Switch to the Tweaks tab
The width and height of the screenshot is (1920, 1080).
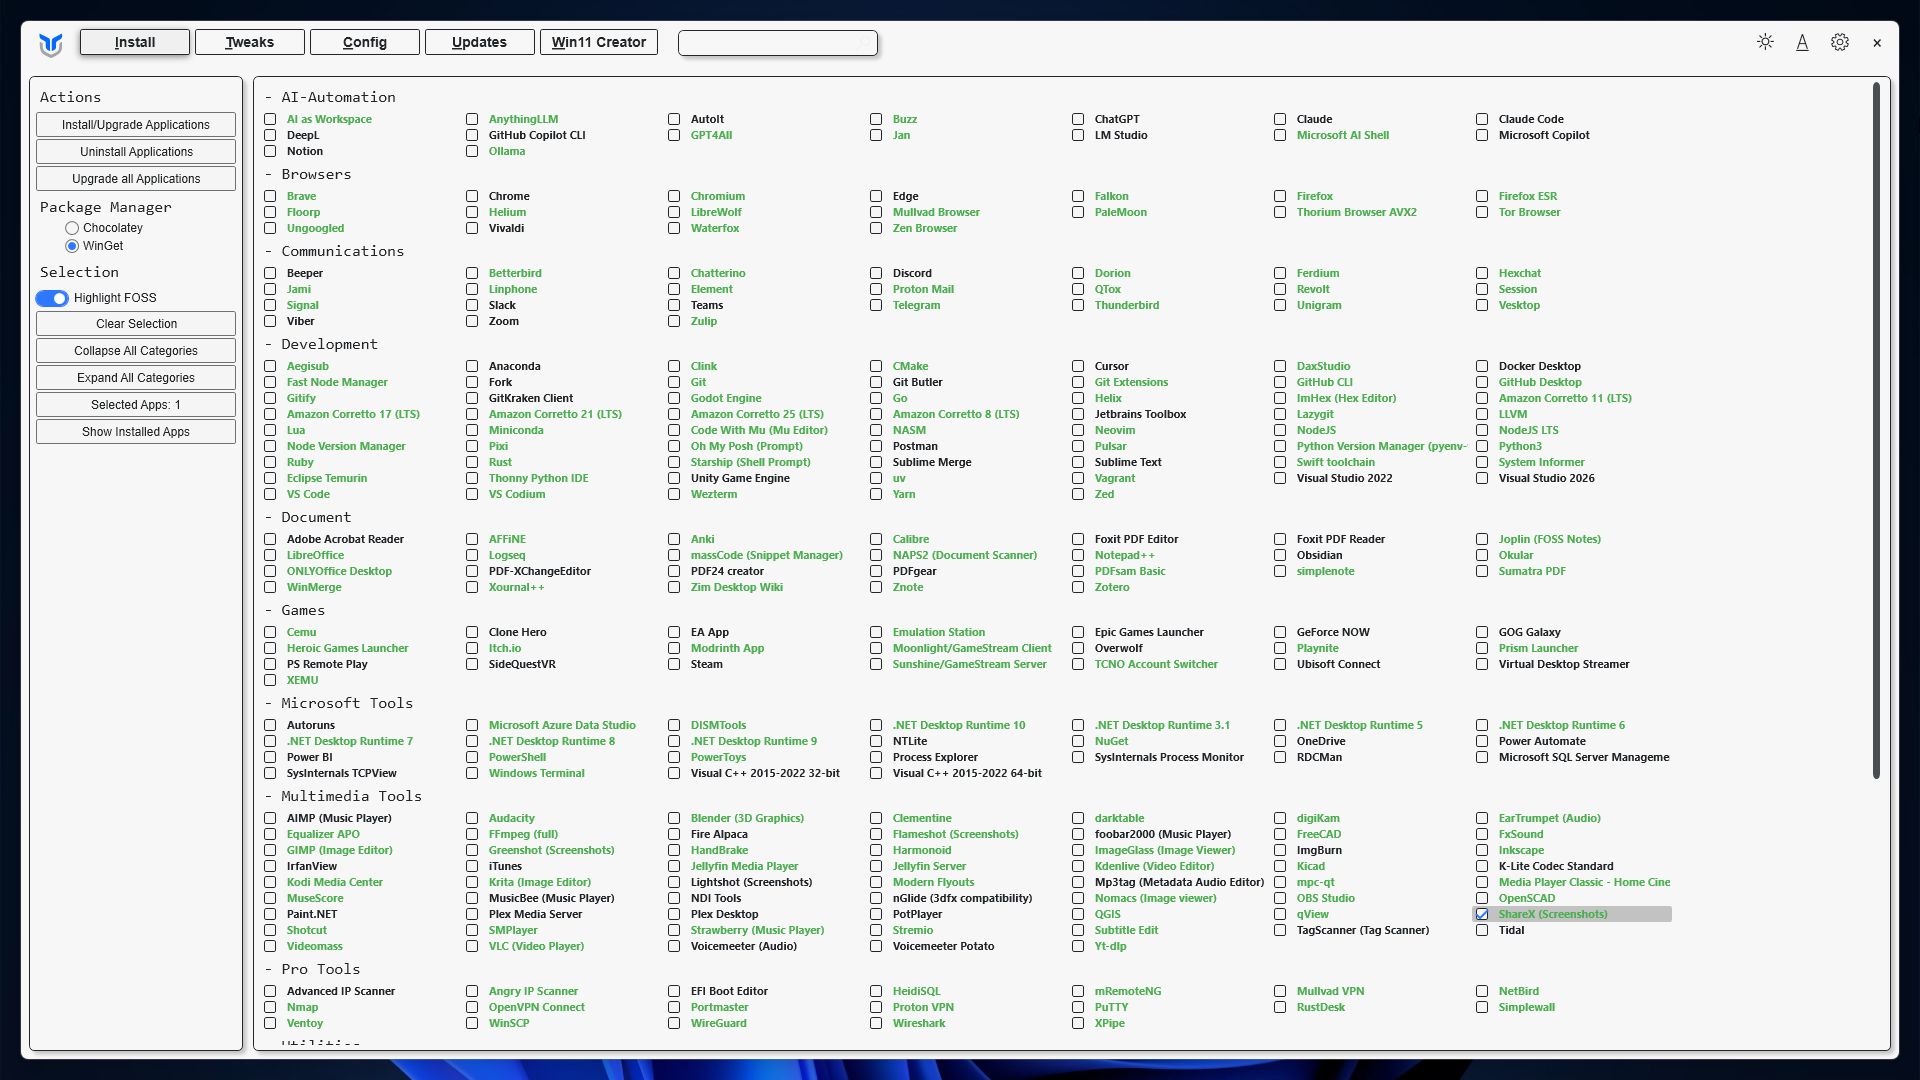click(250, 42)
